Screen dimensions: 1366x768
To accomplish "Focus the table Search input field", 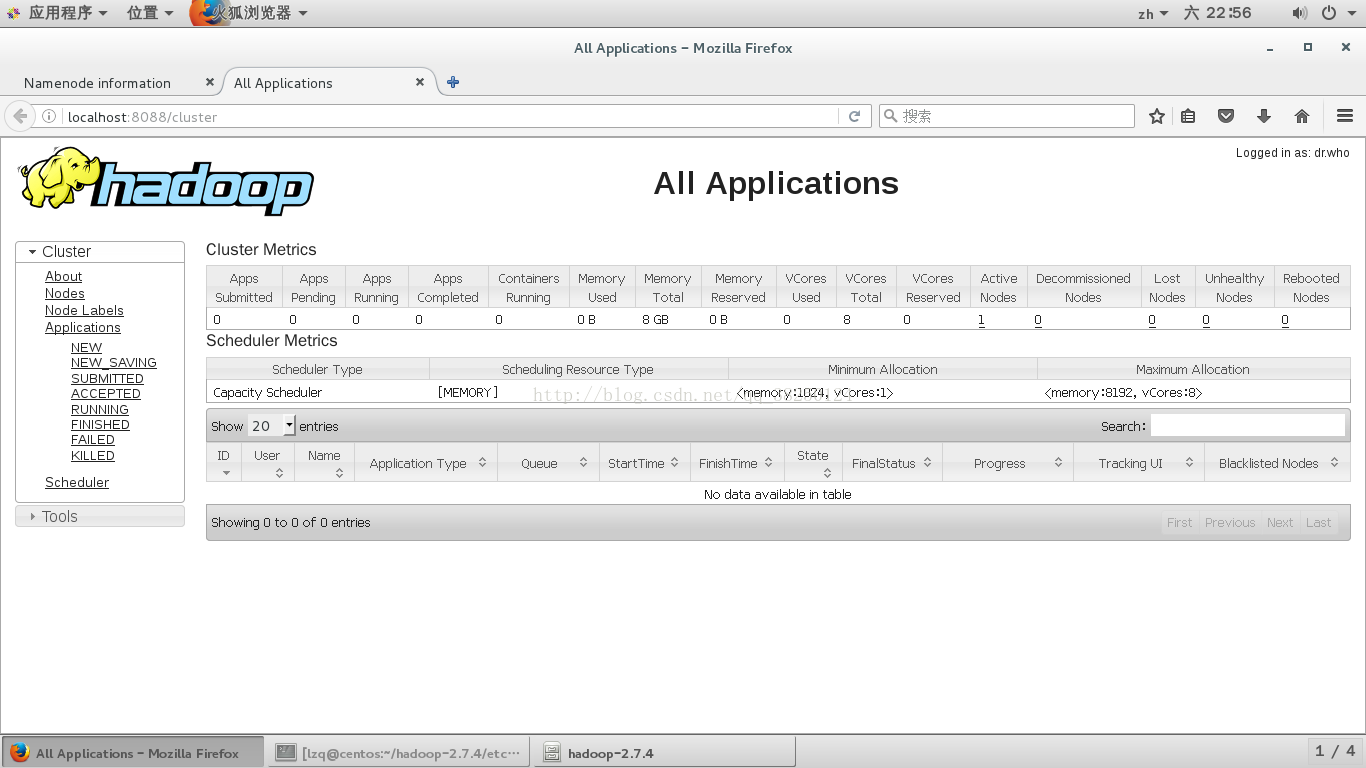I will point(1248,426).
